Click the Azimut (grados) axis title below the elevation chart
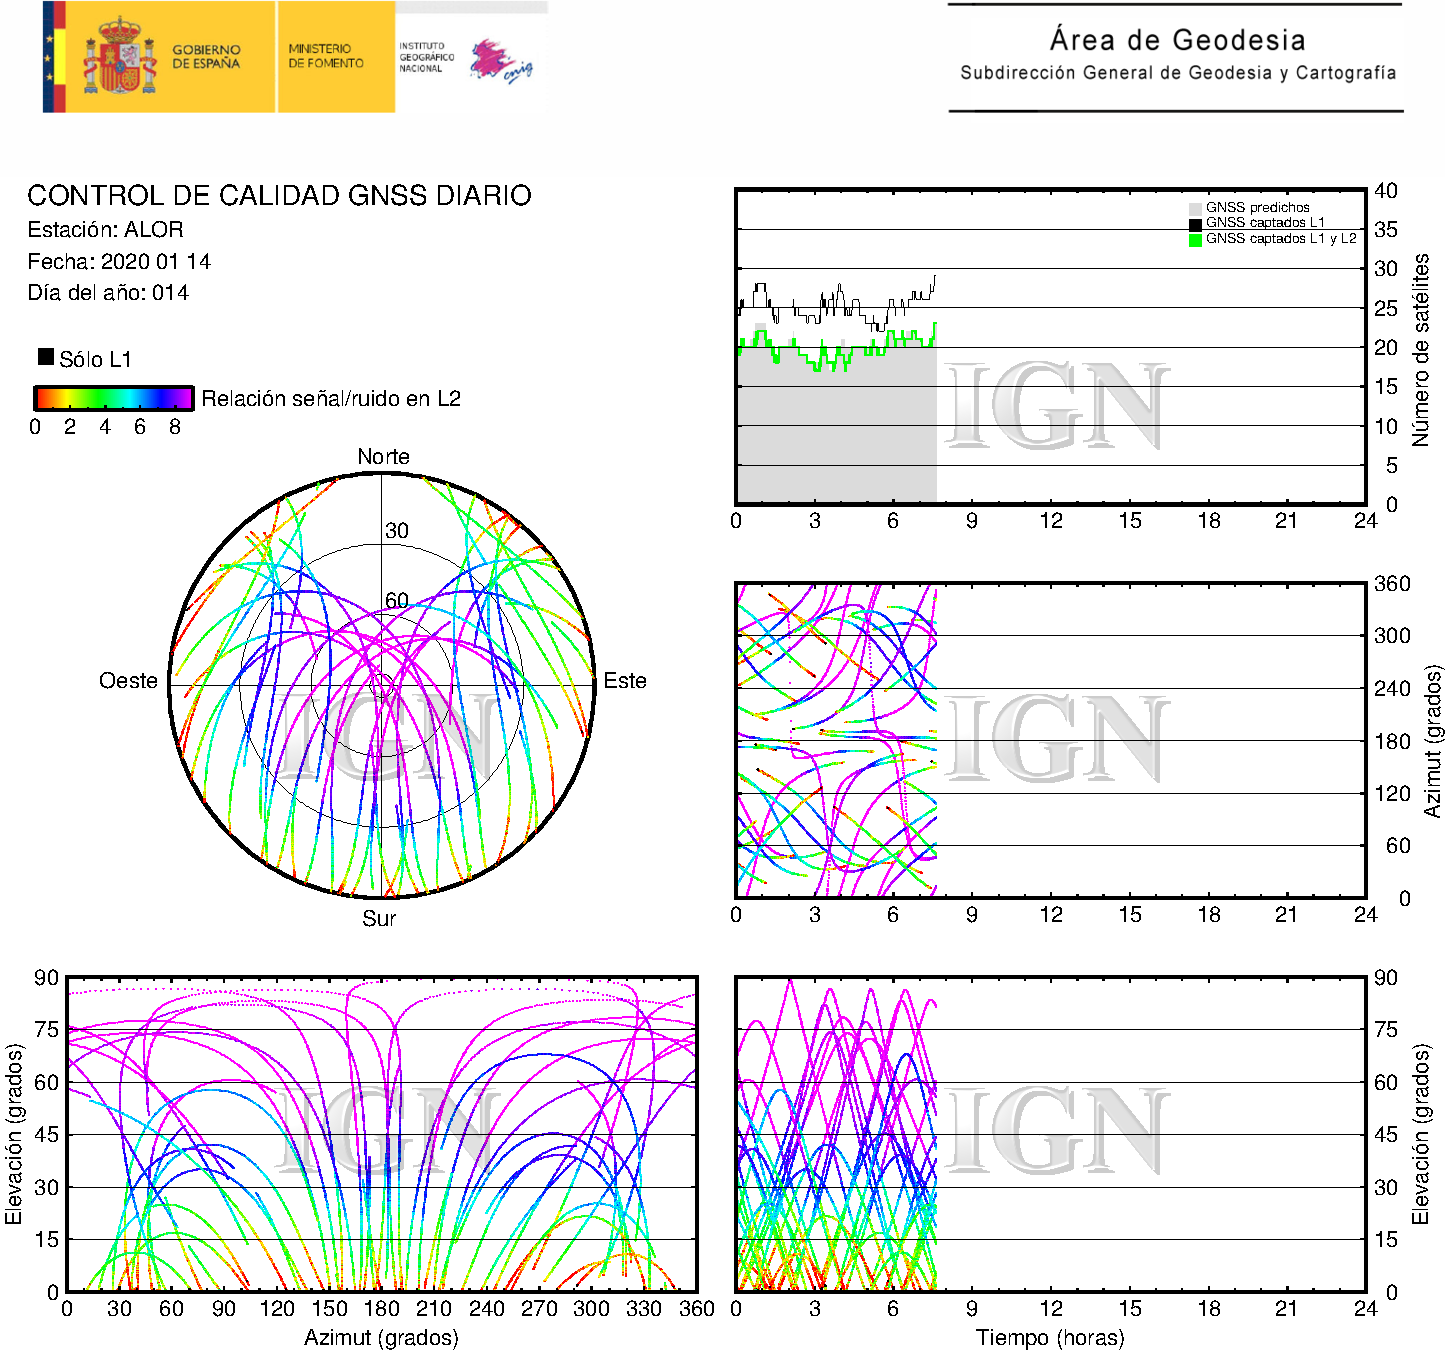1445x1350 pixels. point(381,1337)
